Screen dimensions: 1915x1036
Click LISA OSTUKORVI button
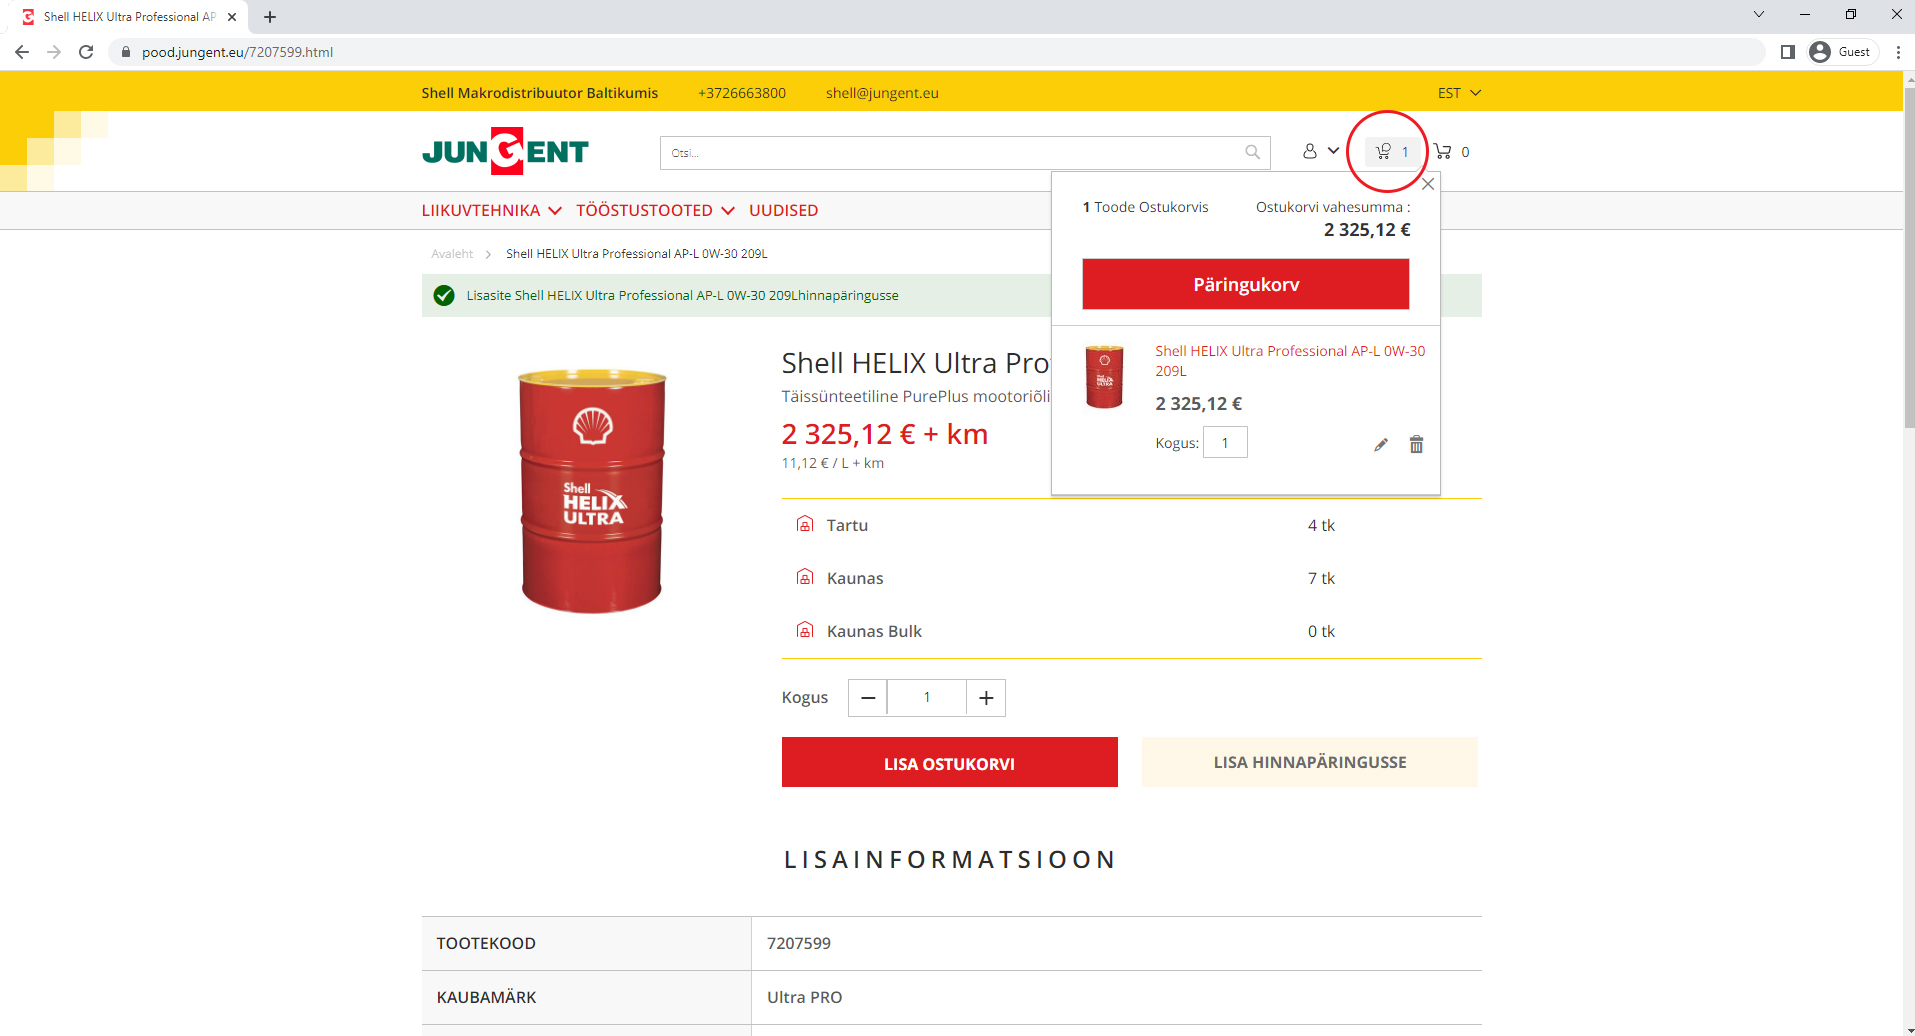point(949,763)
